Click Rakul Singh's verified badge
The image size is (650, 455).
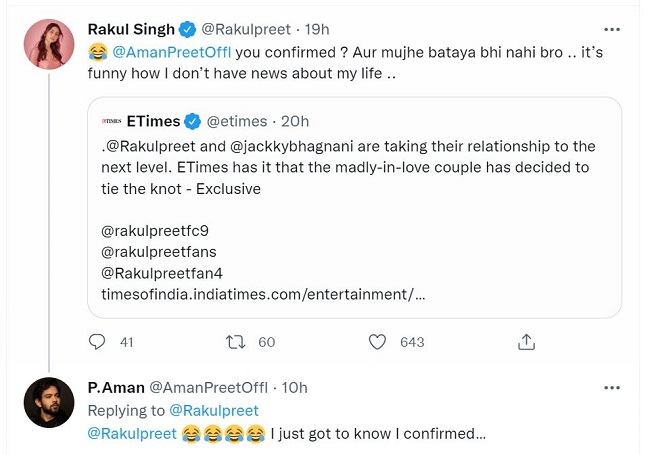click(x=188, y=27)
